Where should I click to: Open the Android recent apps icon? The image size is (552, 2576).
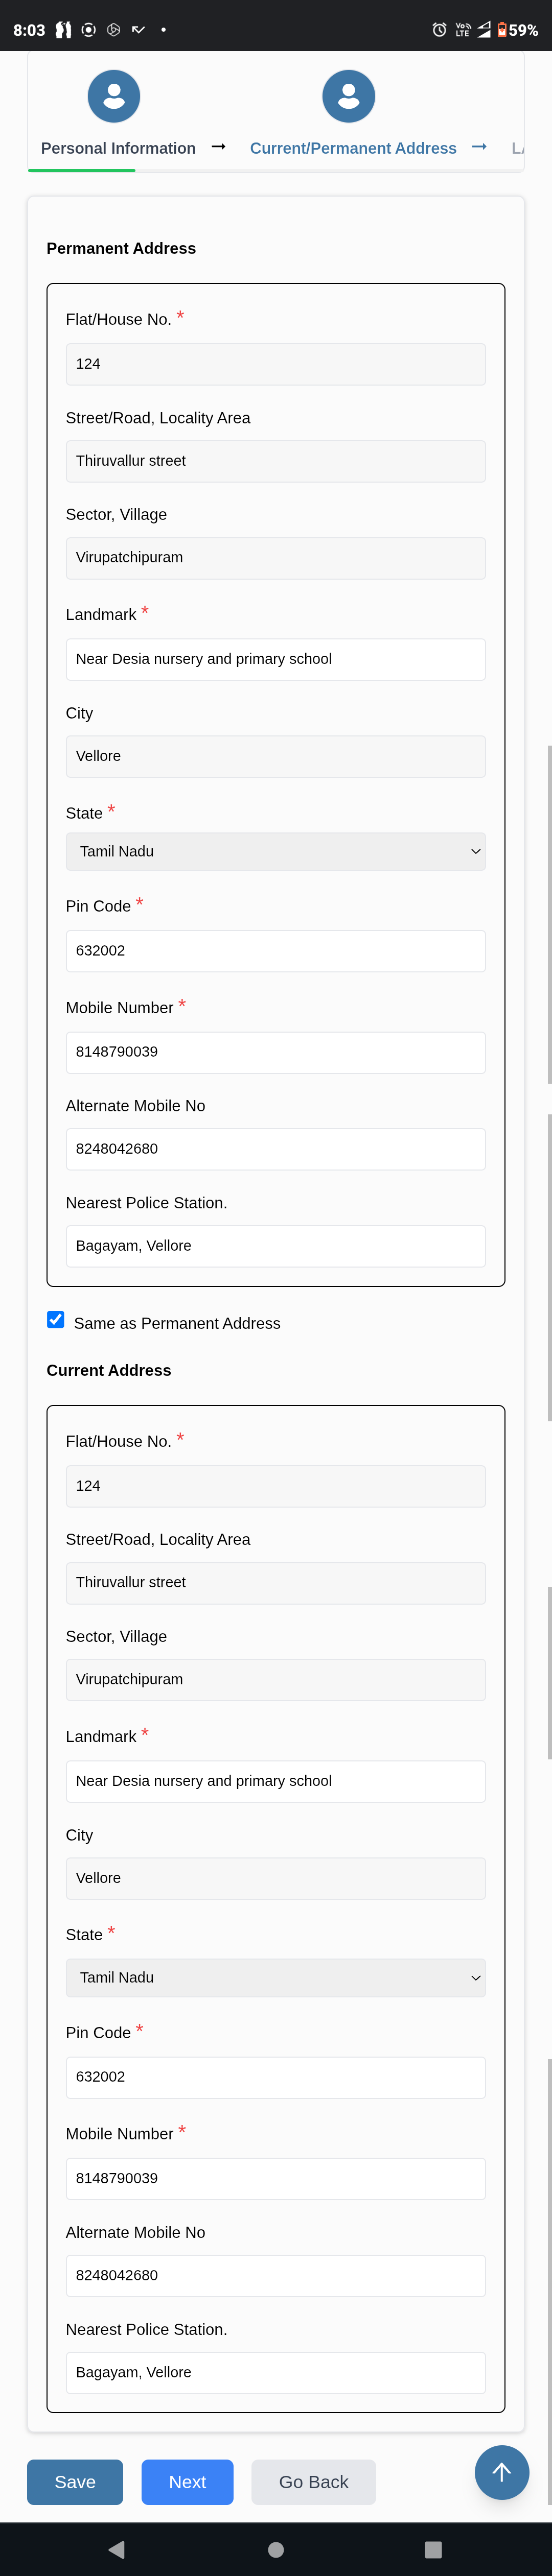433,2548
